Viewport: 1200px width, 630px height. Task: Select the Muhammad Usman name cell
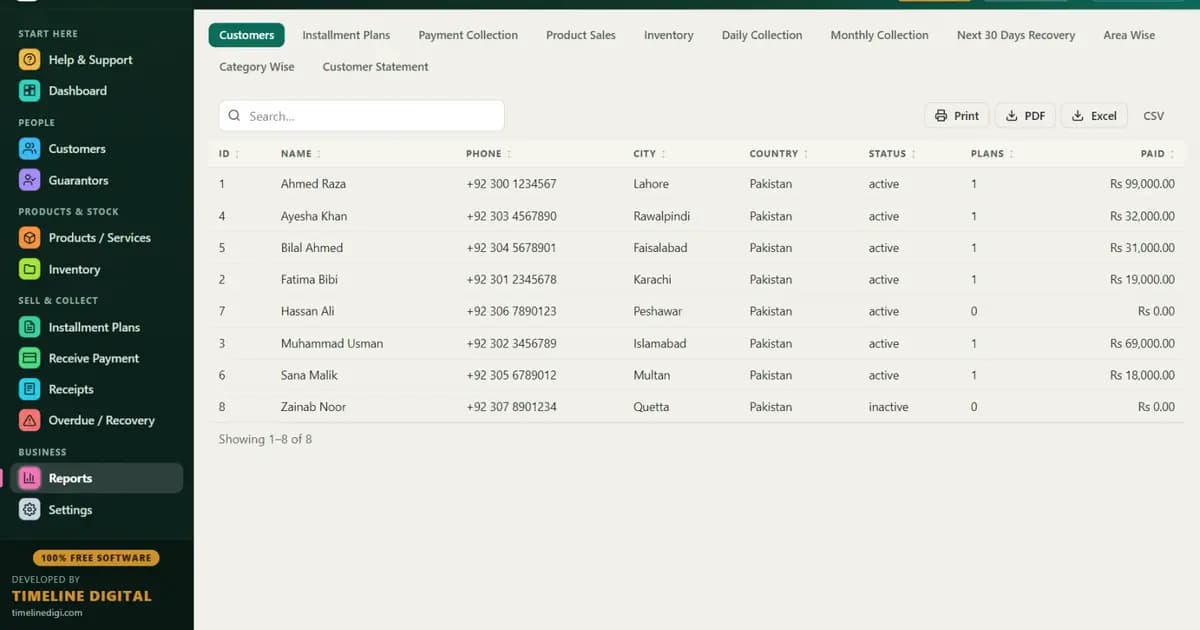(332, 344)
